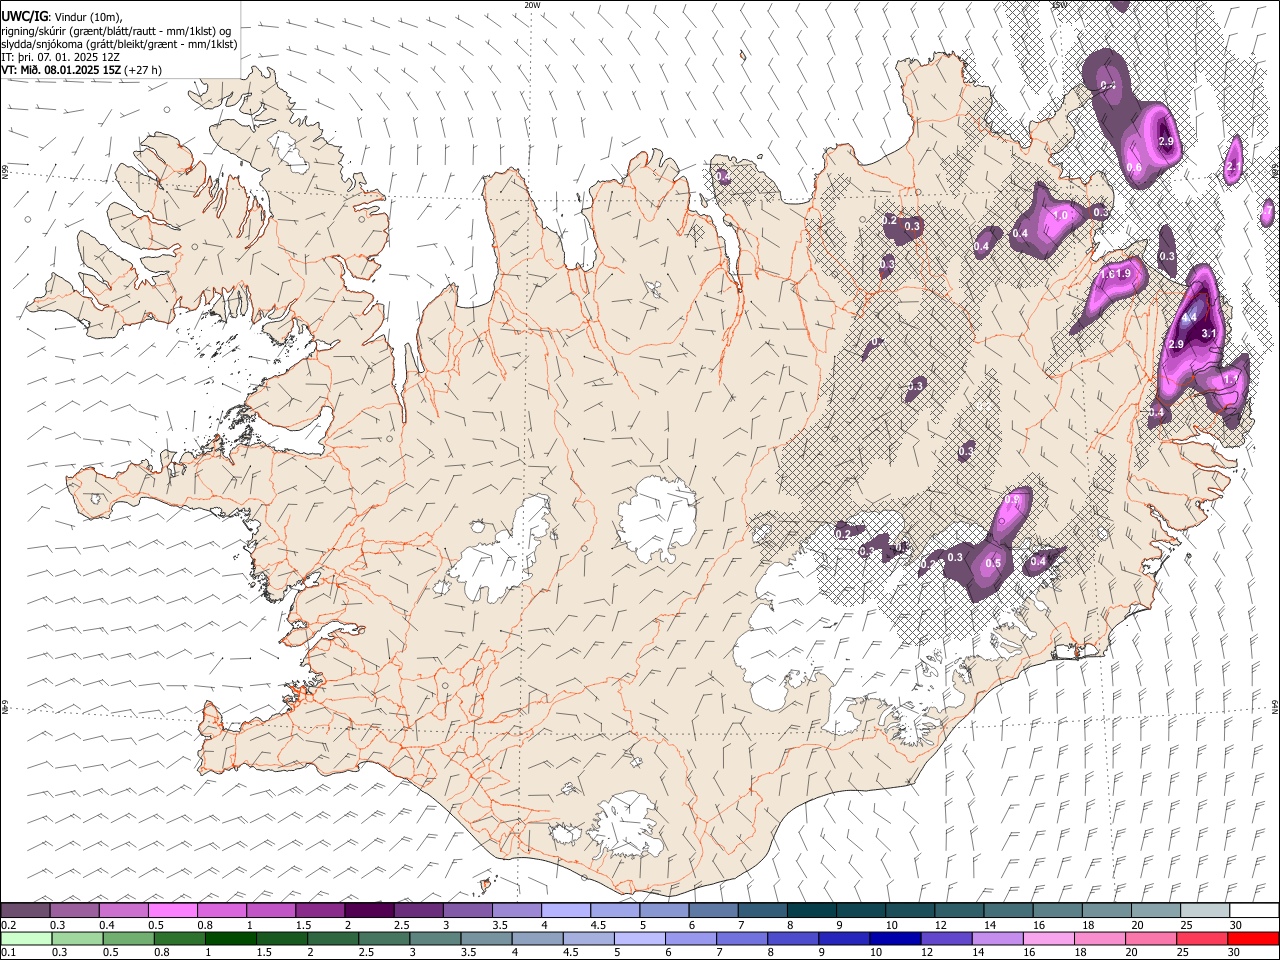
Task: Click the 'slydda/snjókoma' snow legend description line
Action: tap(120, 44)
